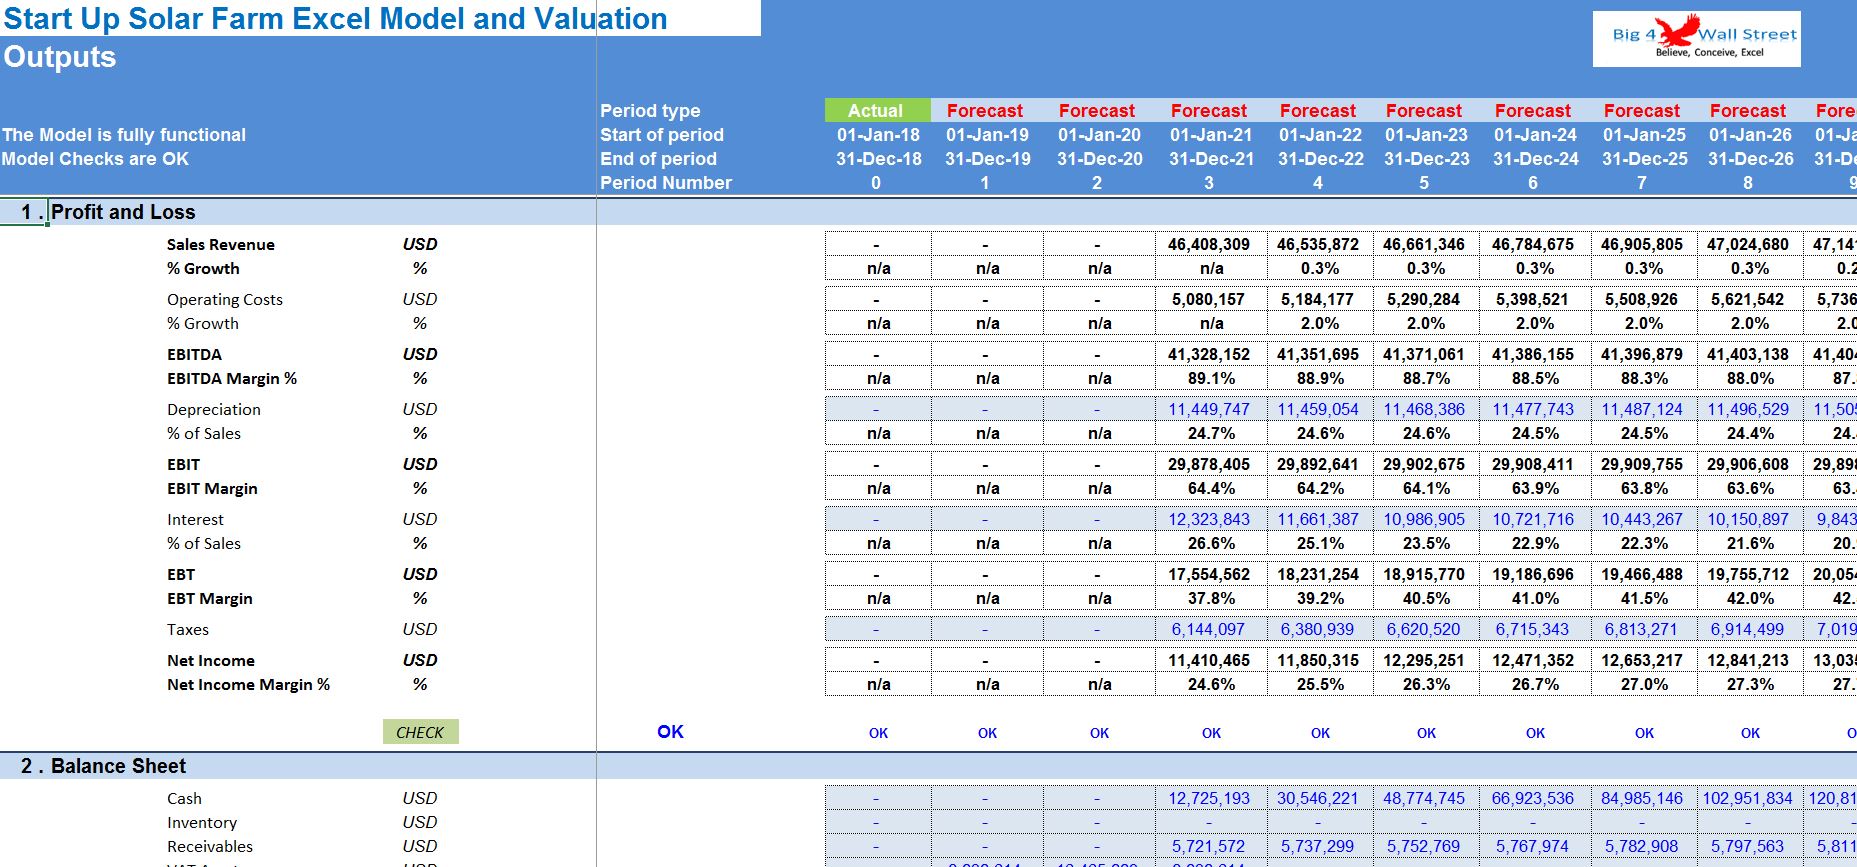Select EBITDA Margin value 89.1%

(1211, 378)
